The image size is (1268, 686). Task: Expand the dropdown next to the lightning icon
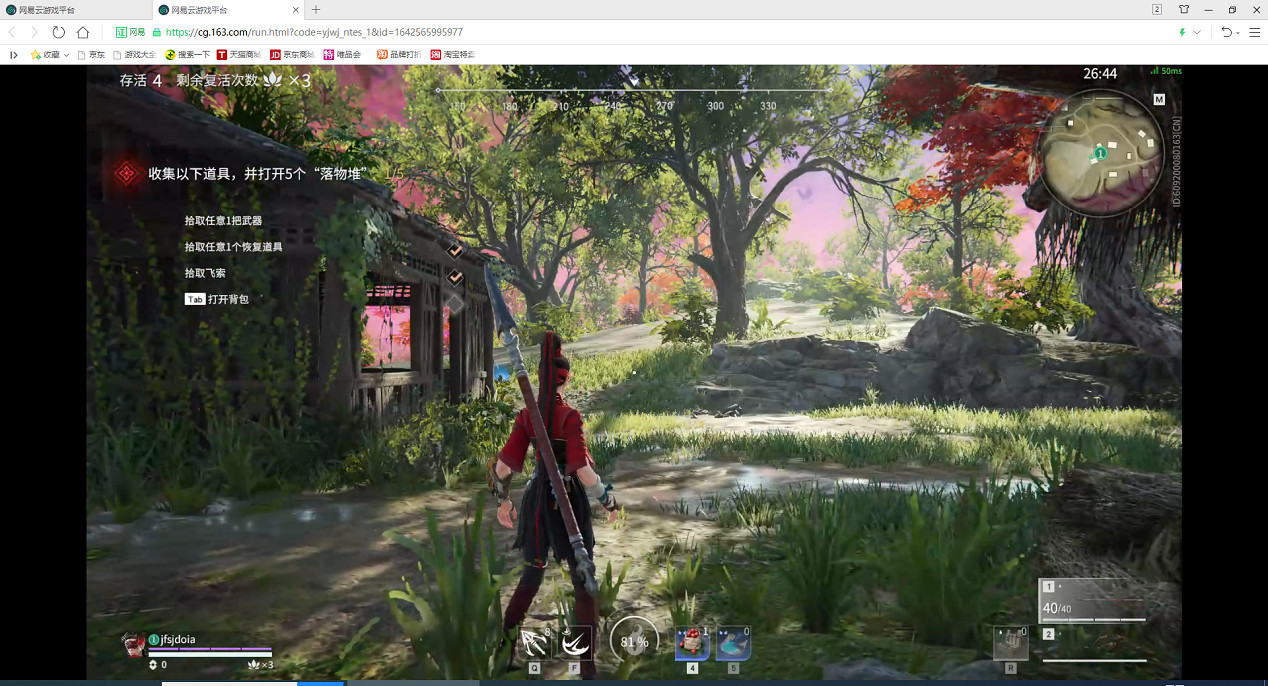[1197, 32]
